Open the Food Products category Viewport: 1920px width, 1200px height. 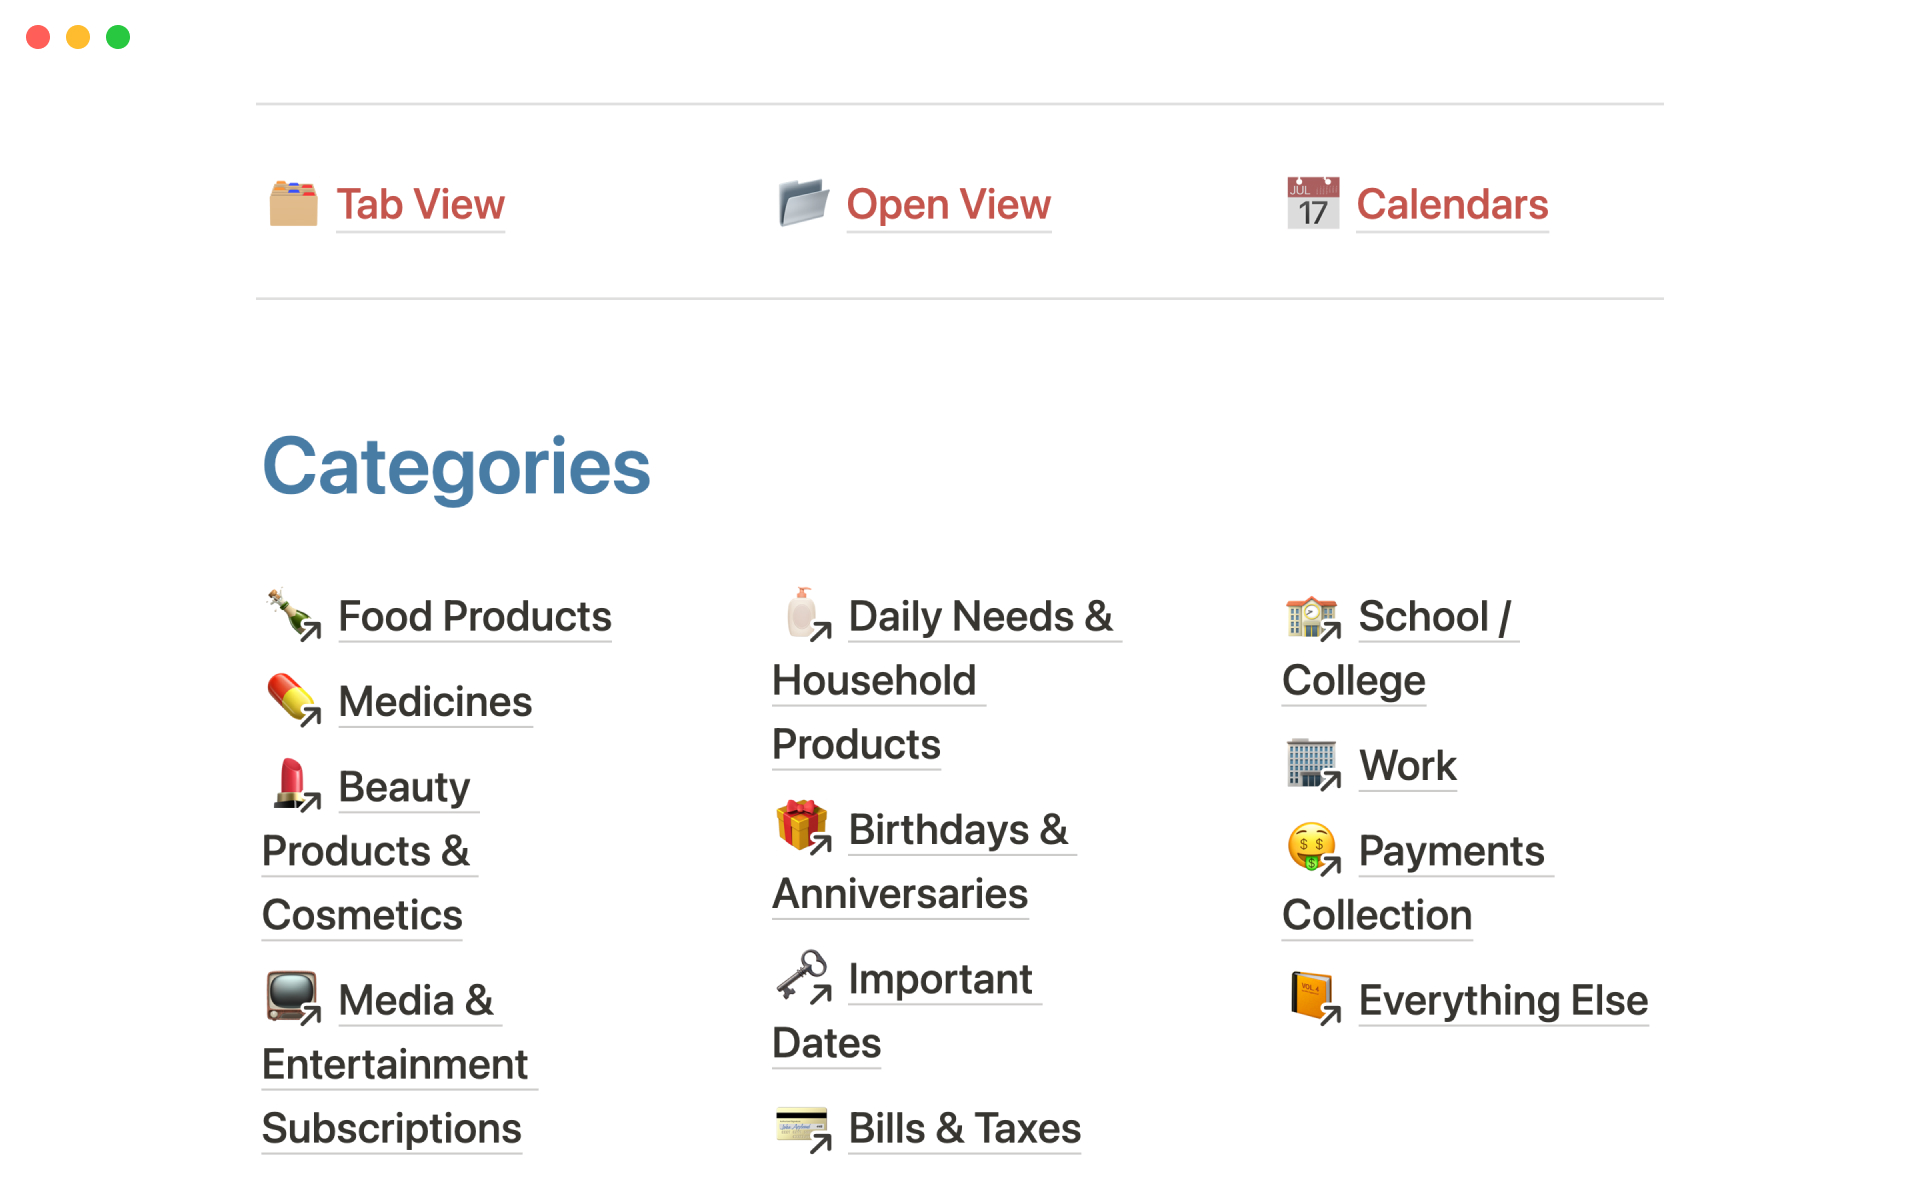pyautogui.click(x=475, y=617)
